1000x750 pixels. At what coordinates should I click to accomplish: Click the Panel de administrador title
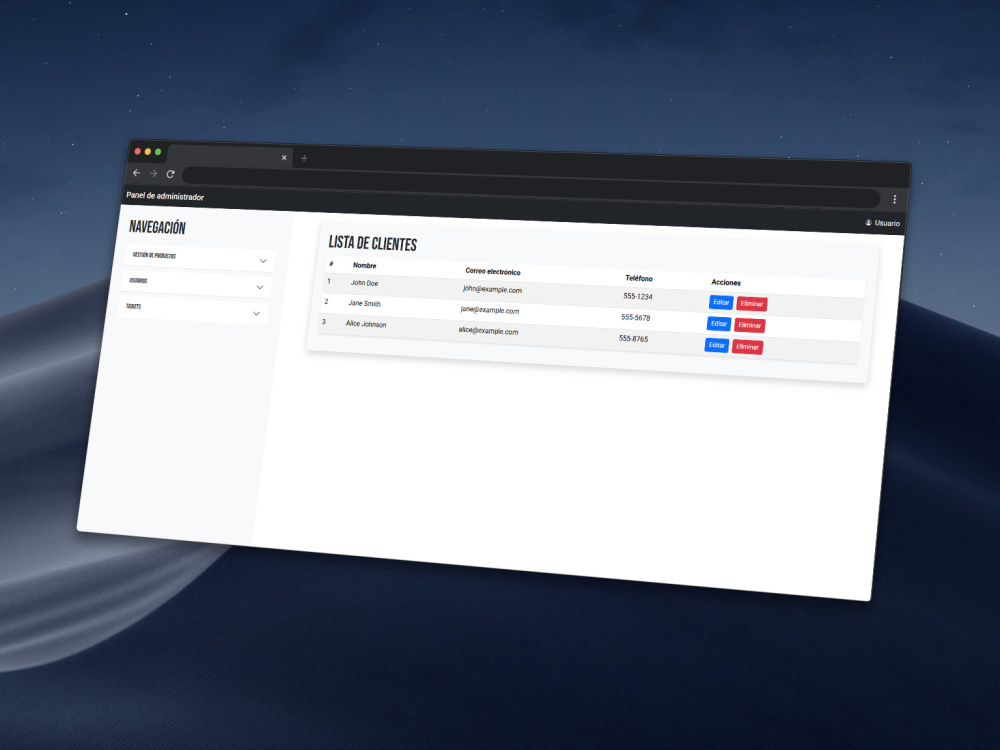point(165,196)
